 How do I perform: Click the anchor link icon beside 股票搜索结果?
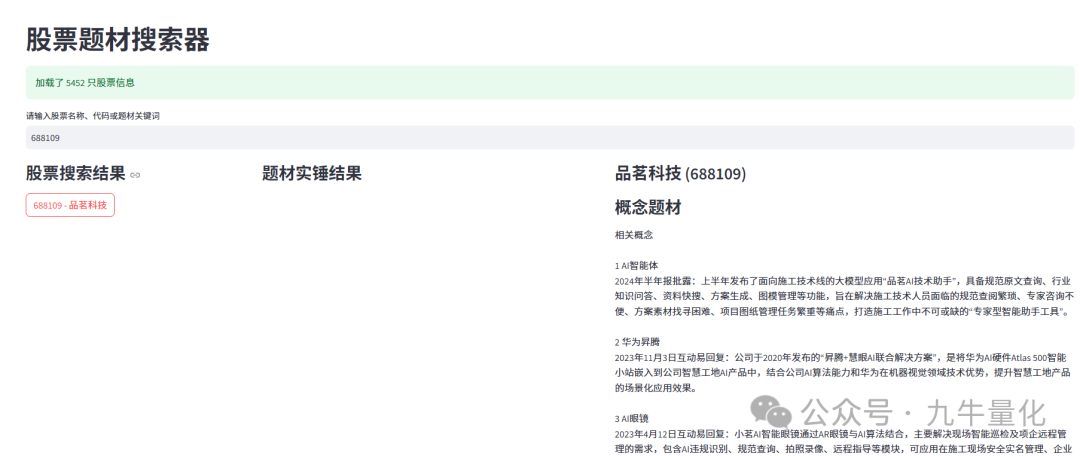coord(136,175)
